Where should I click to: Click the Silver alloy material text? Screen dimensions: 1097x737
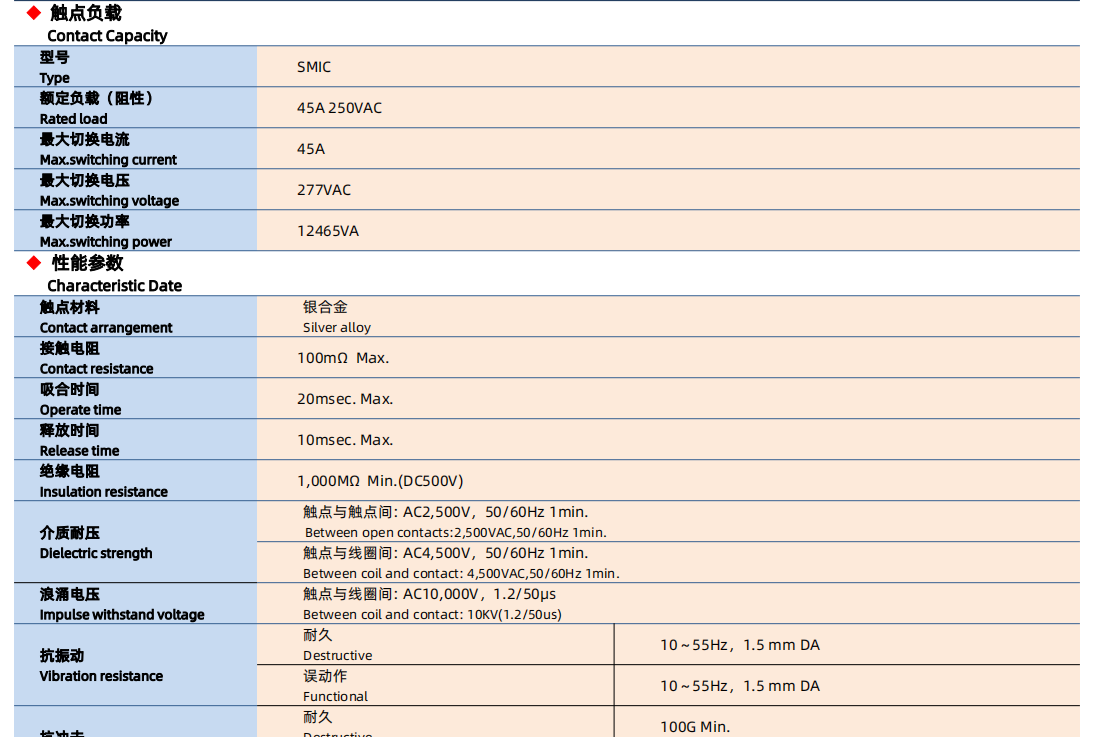click(337, 328)
